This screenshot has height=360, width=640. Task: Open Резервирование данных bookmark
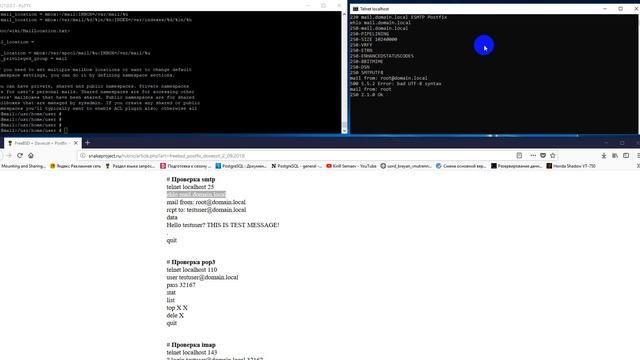click(x=516, y=166)
